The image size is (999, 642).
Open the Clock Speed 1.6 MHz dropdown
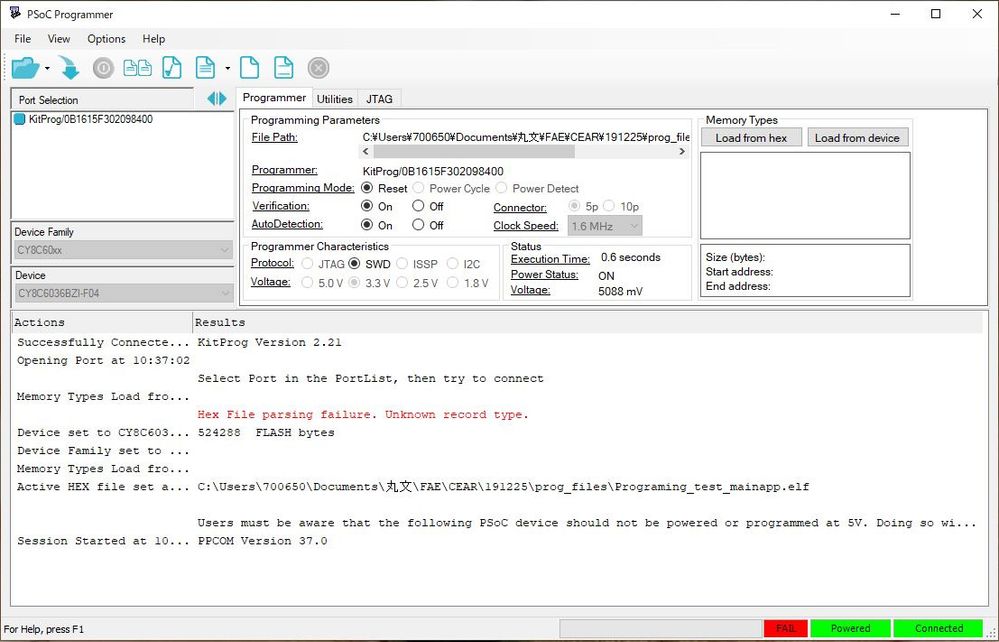(605, 226)
